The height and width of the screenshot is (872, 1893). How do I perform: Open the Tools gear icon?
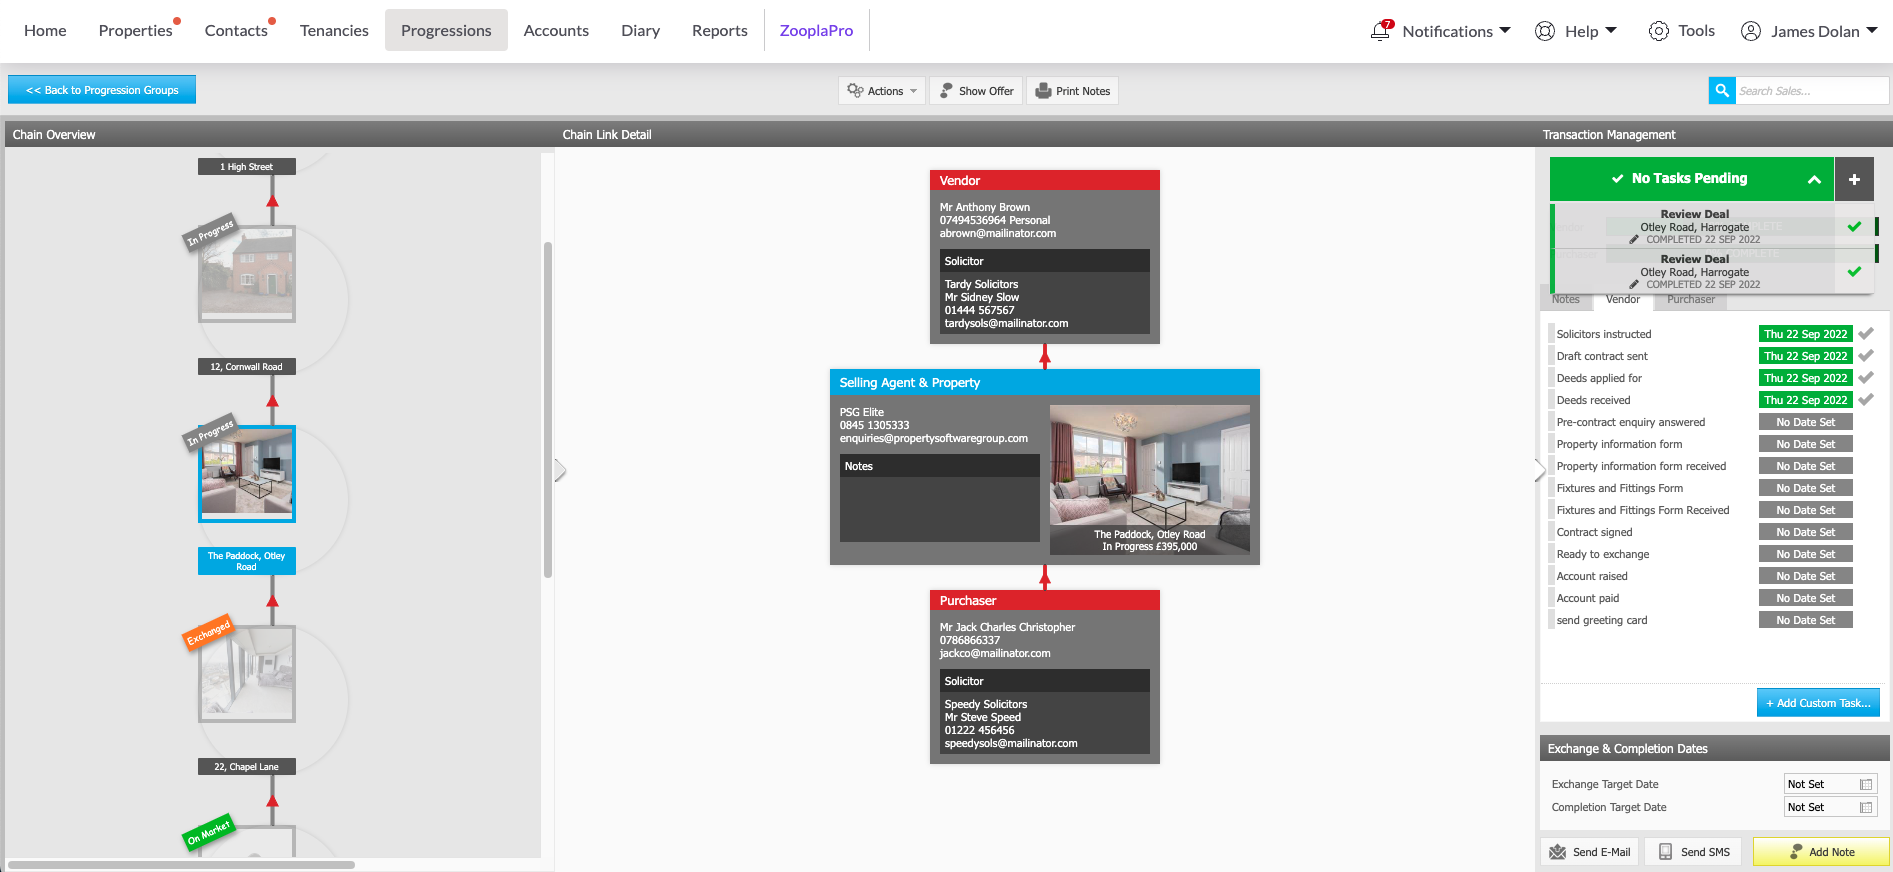1658,31
